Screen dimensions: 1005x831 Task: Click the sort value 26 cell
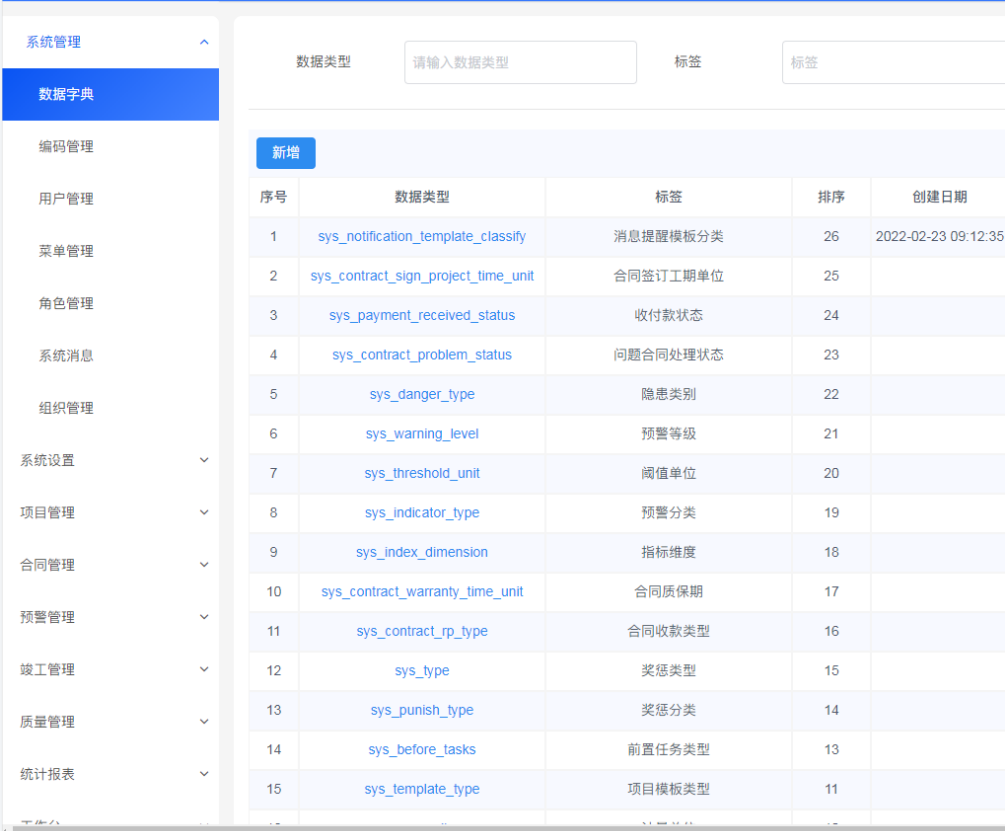pos(831,236)
